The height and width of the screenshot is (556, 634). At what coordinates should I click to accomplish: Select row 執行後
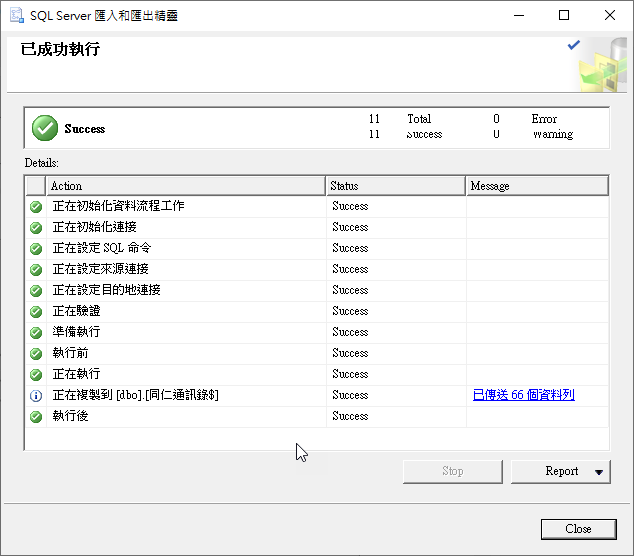pyautogui.click(x=317, y=417)
